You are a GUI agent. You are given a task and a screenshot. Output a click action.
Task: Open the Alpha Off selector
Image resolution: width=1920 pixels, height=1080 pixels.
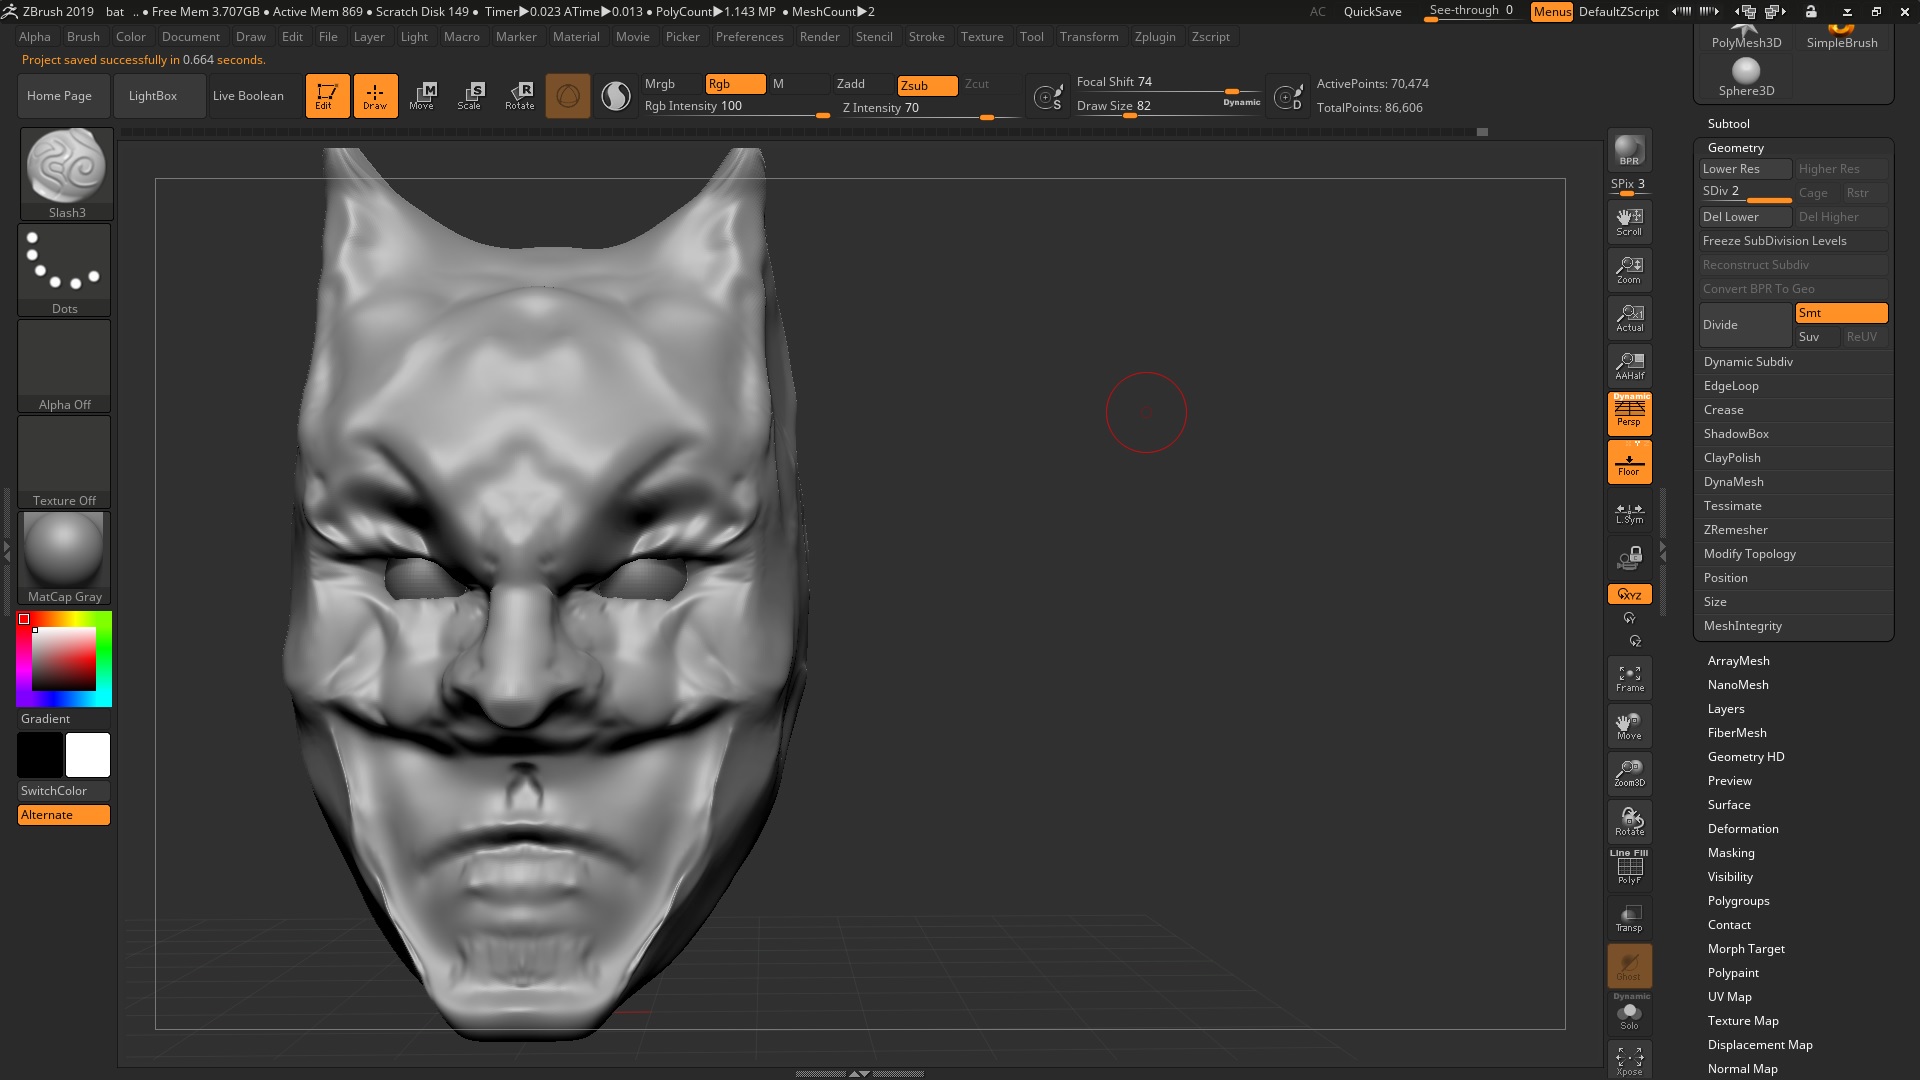point(65,366)
